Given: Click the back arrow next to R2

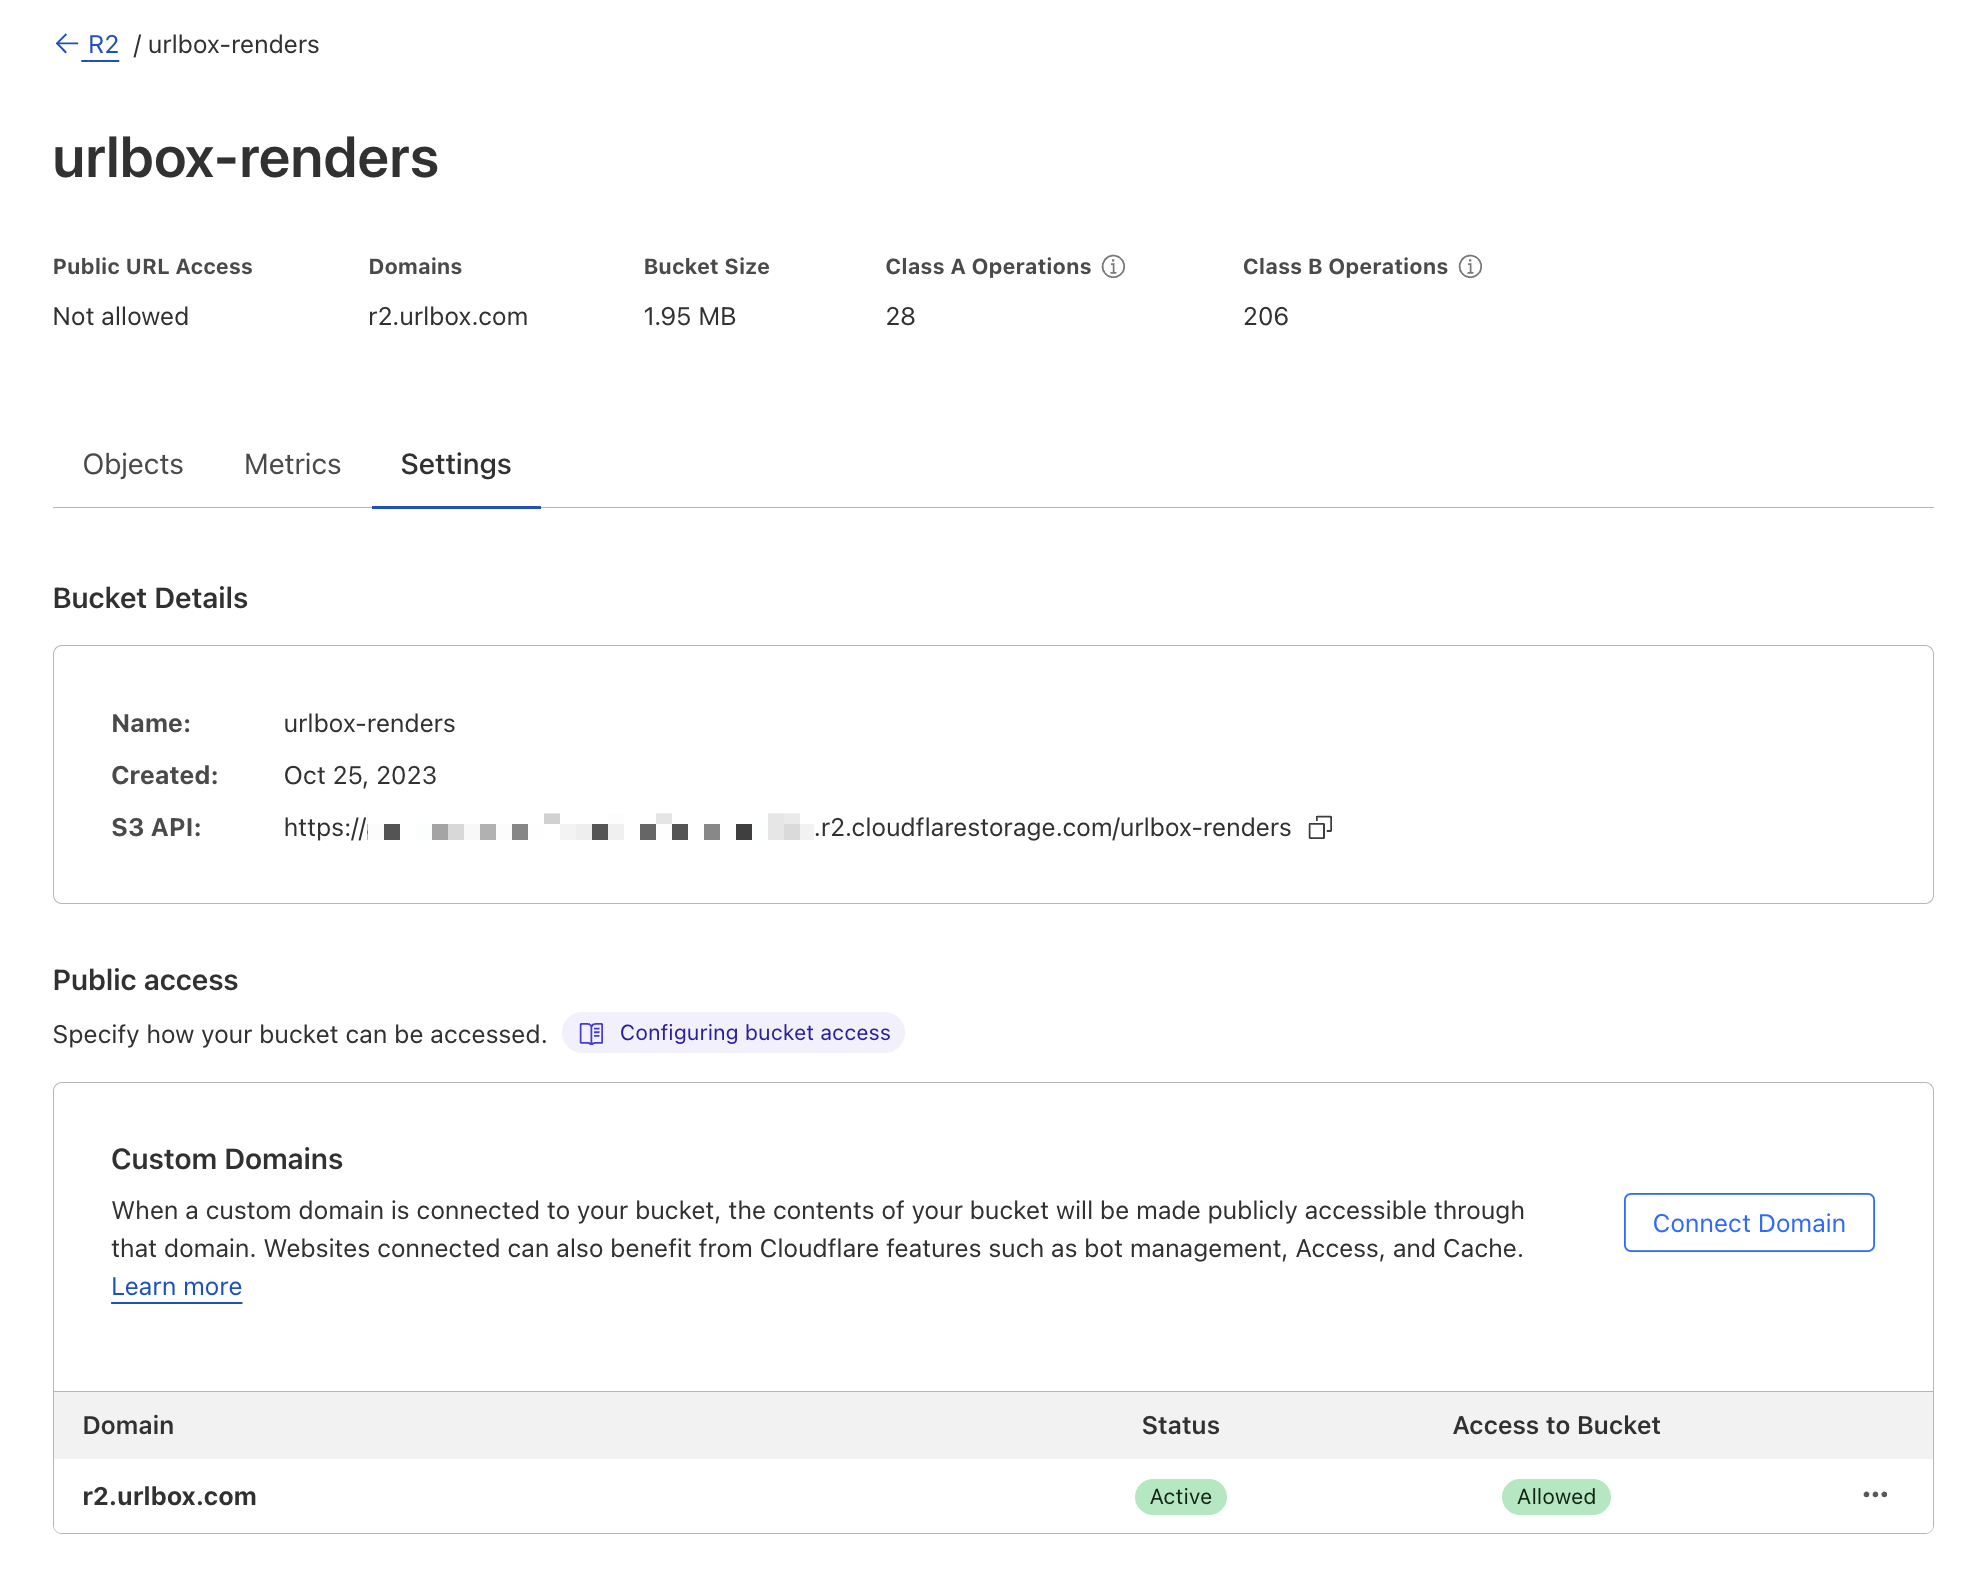Looking at the screenshot, I should 66,44.
